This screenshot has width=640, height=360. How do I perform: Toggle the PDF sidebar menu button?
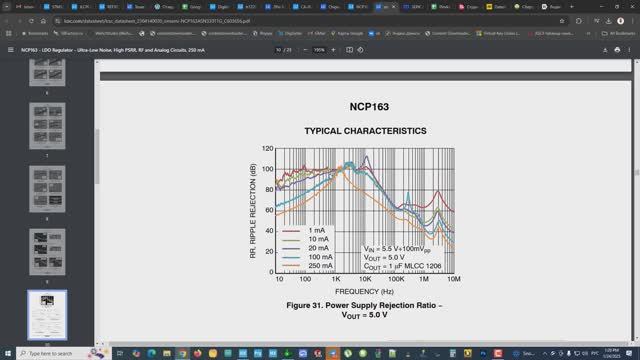click(x=11, y=50)
